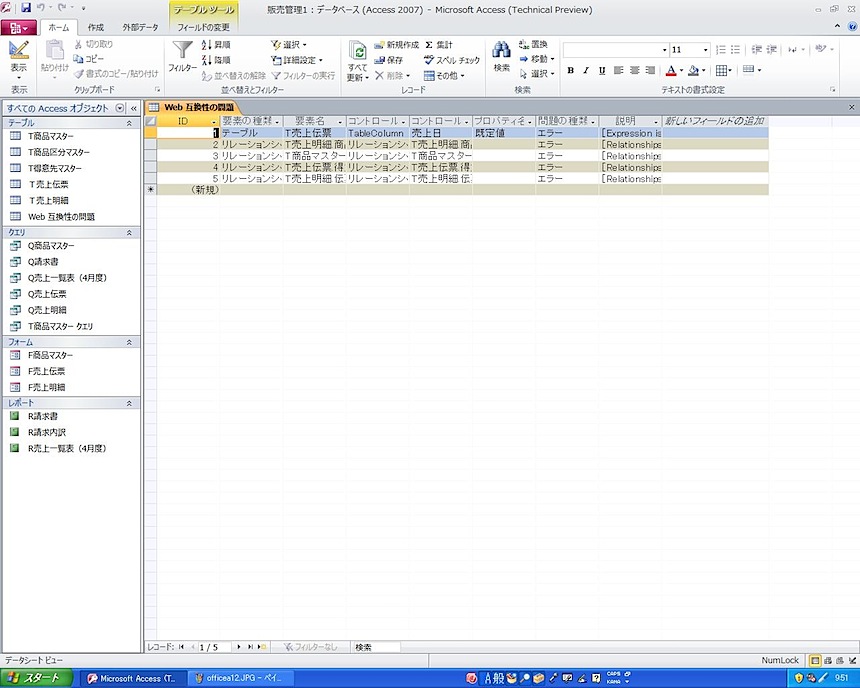Collapse the テーブル group

pyautogui.click(x=129, y=123)
